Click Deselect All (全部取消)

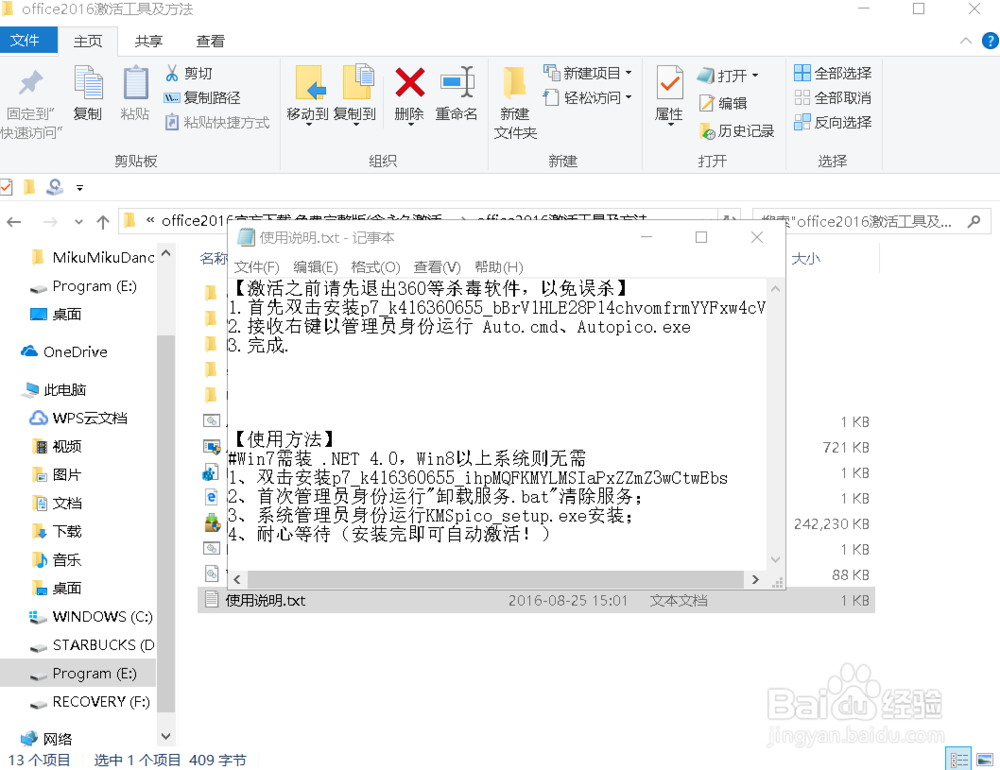832,98
